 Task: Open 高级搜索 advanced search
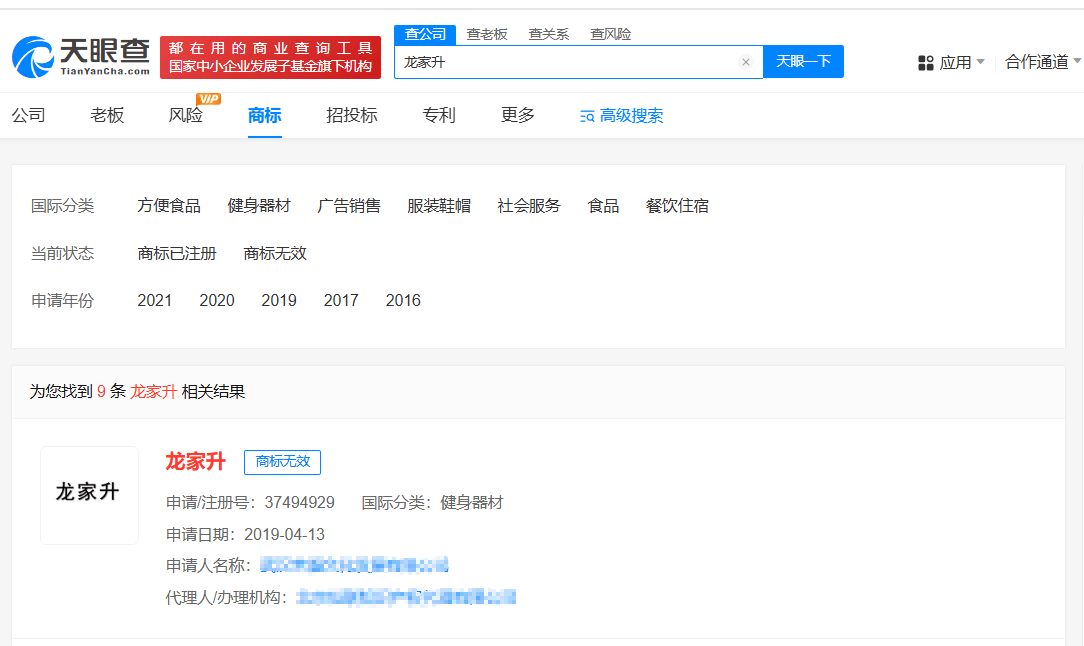point(621,116)
